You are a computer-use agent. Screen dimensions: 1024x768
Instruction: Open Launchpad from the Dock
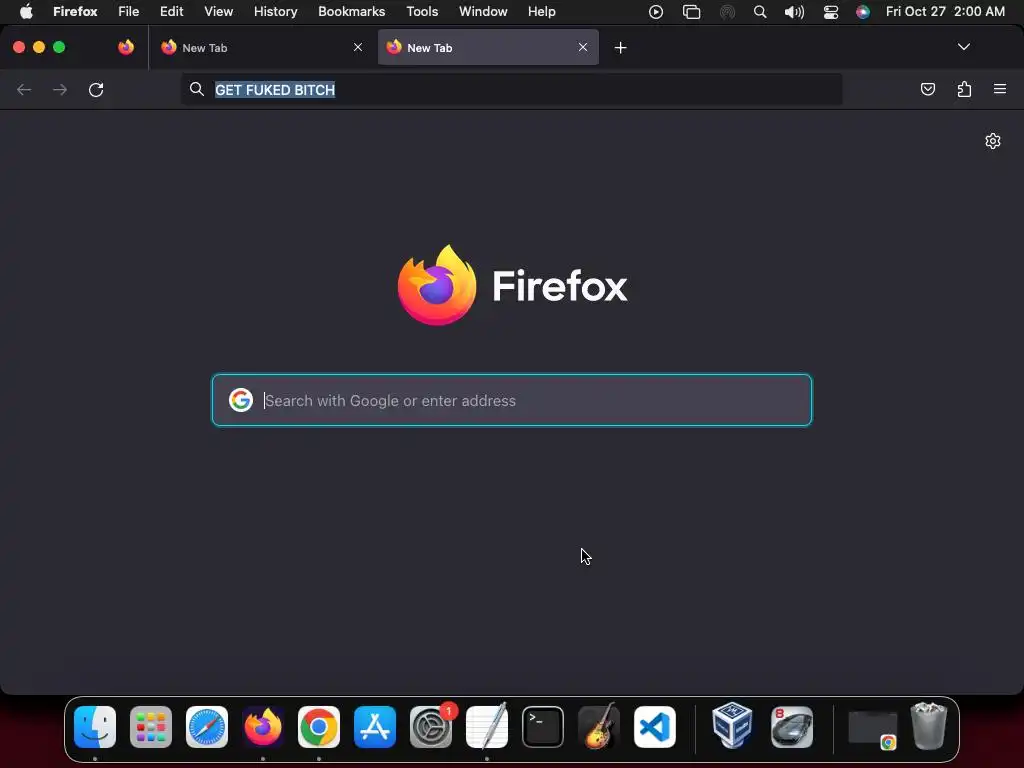[151, 727]
